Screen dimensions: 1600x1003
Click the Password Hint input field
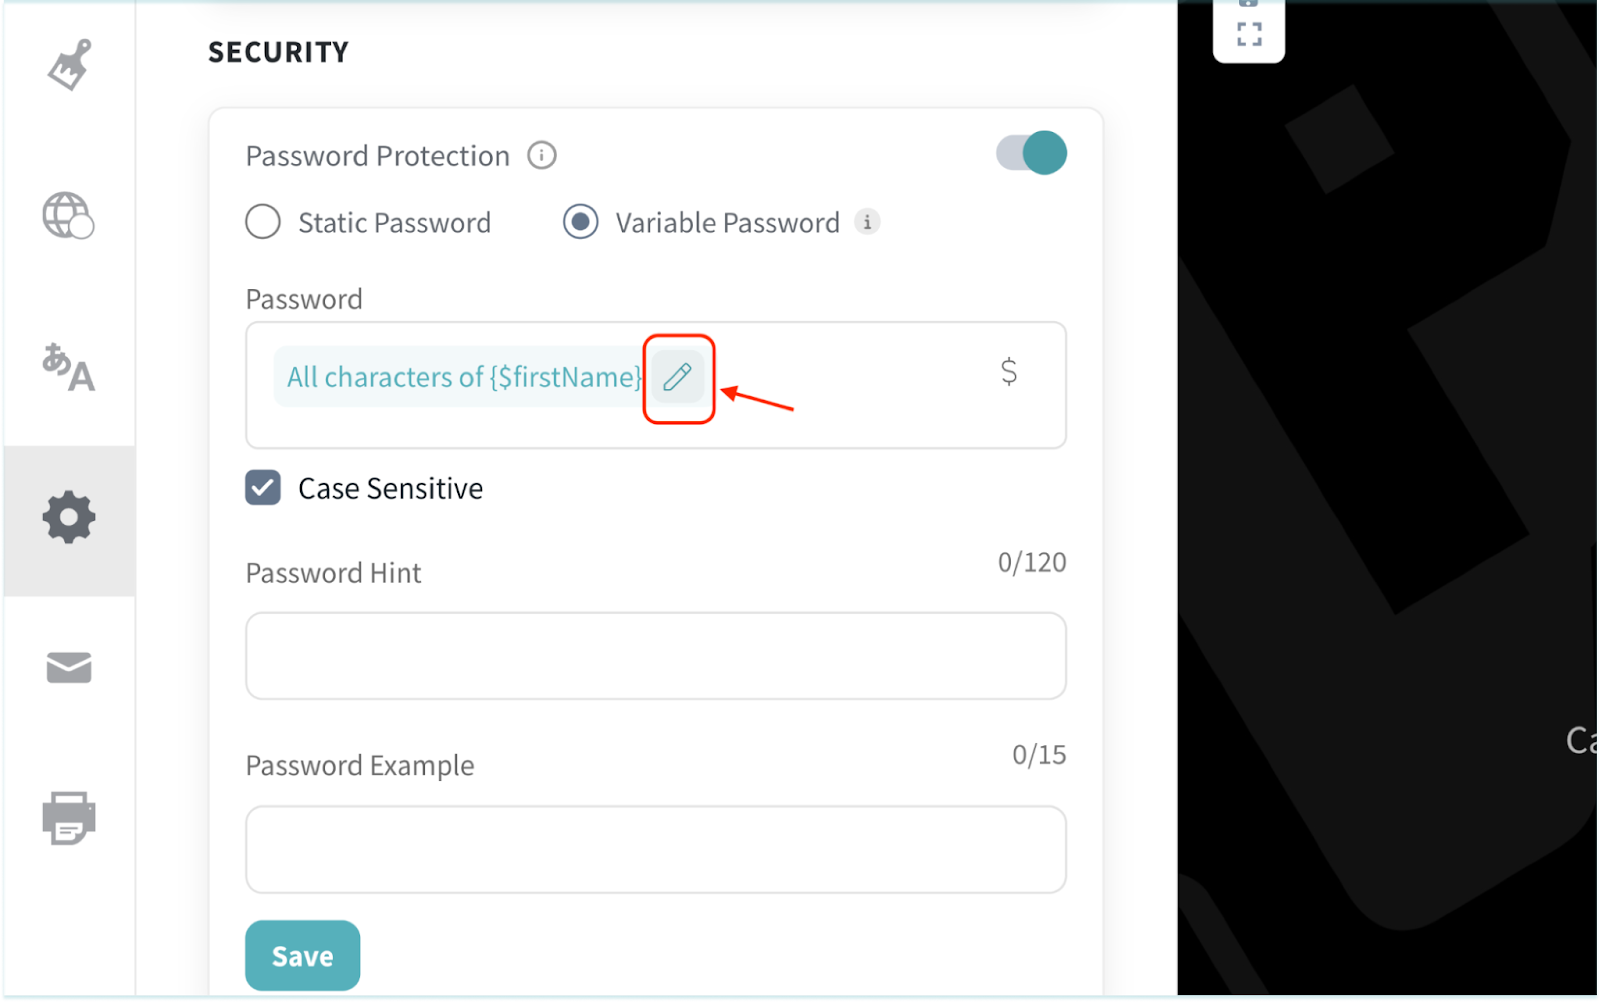coord(655,656)
